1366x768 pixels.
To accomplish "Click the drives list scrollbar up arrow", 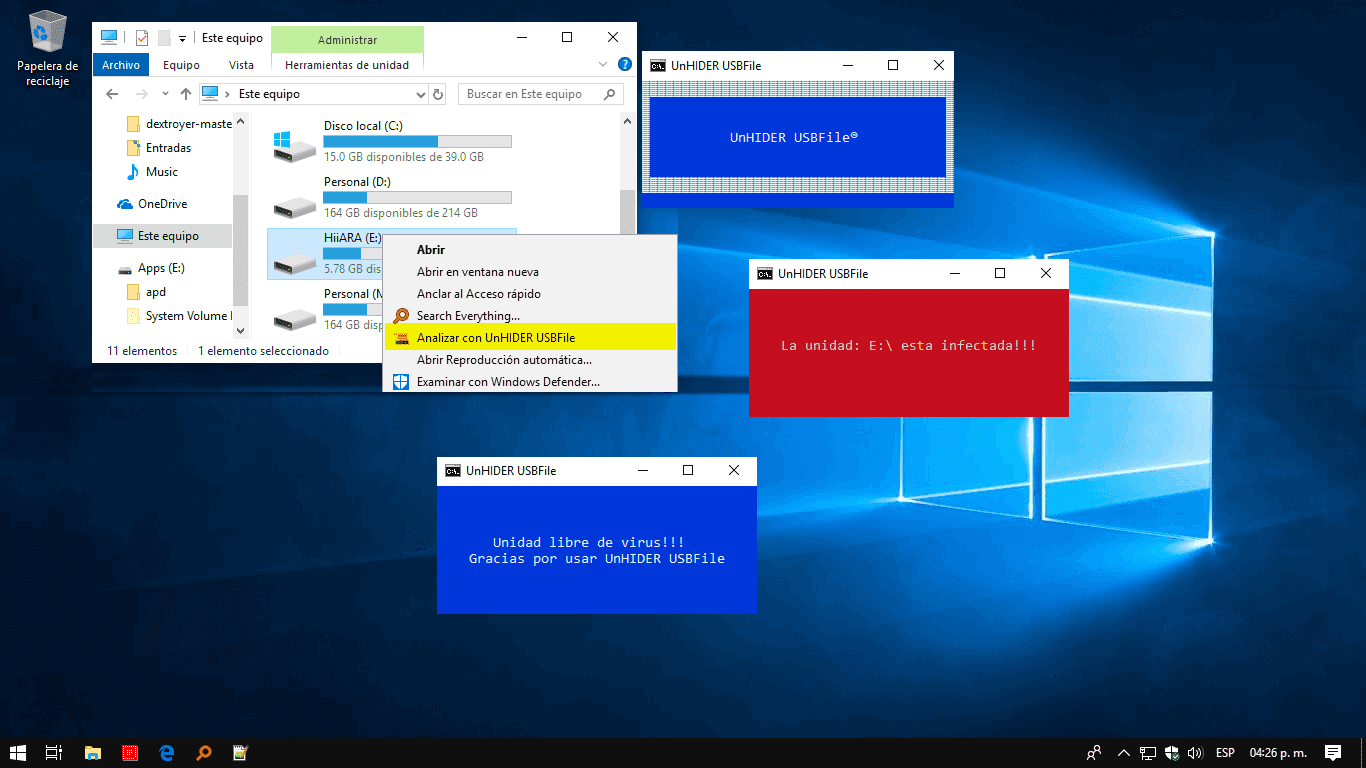I will point(628,122).
